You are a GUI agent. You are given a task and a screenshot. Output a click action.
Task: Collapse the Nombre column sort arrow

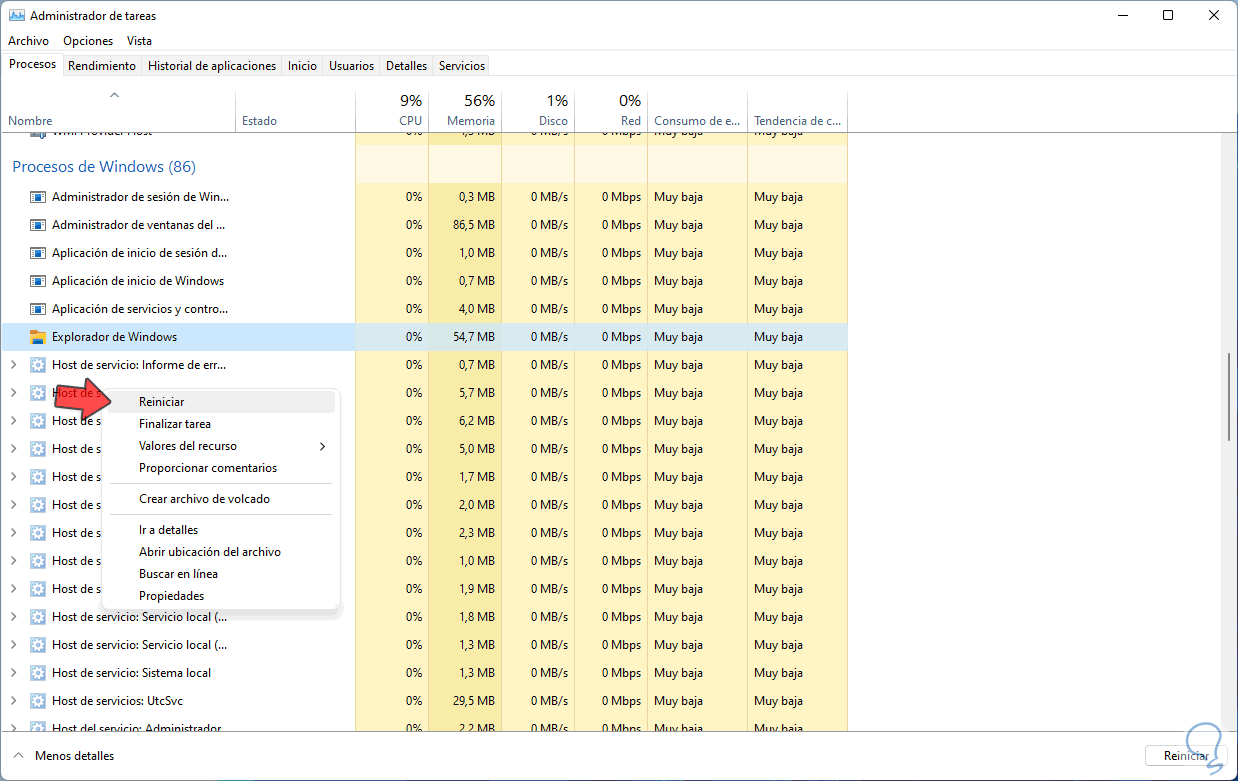pos(114,96)
